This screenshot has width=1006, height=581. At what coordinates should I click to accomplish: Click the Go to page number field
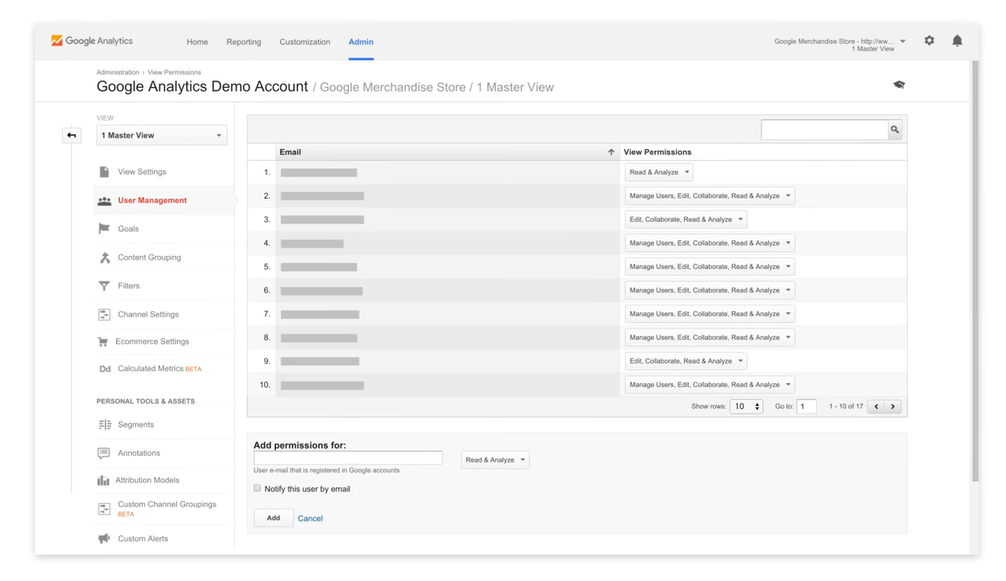click(x=806, y=406)
